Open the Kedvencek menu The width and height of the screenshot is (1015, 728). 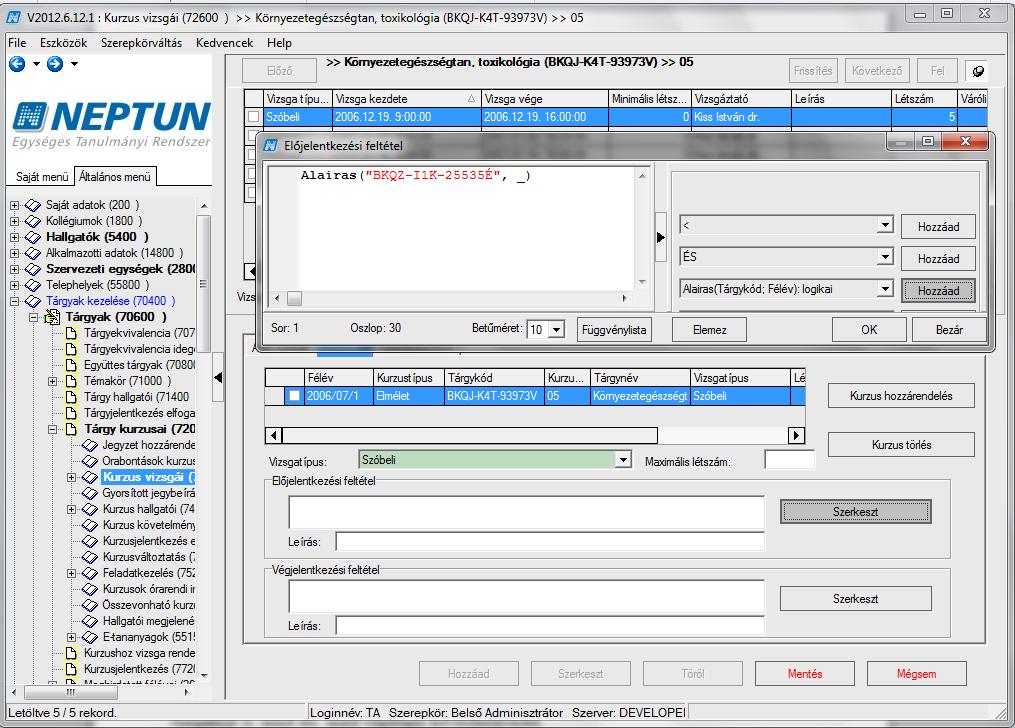click(x=225, y=43)
